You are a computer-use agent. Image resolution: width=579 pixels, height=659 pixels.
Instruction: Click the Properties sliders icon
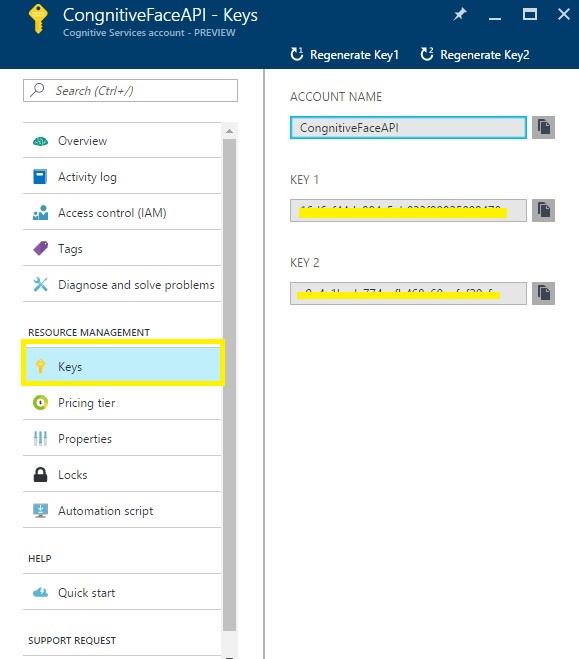[40, 438]
